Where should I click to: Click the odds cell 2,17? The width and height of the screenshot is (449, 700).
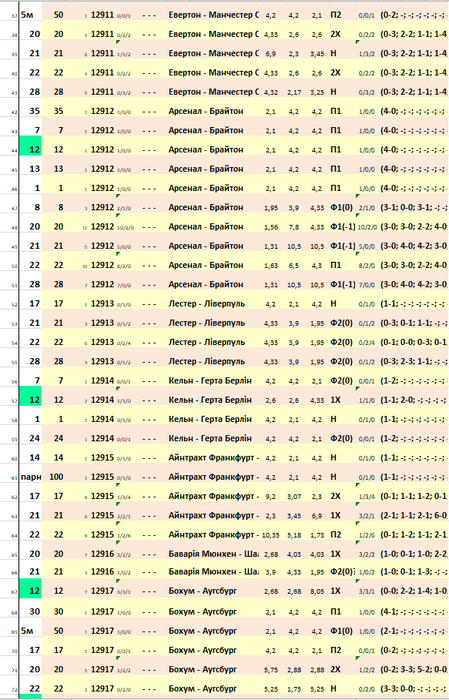[294, 92]
